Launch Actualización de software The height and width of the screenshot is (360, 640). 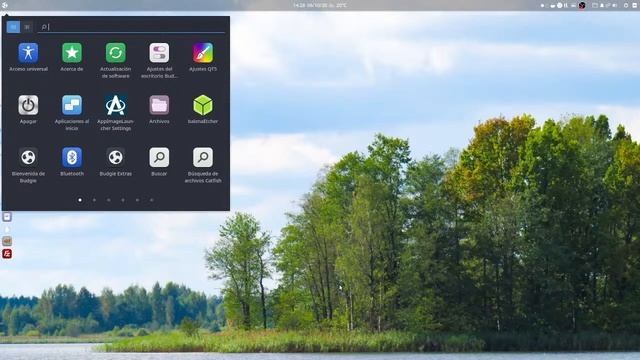pyautogui.click(x=116, y=60)
